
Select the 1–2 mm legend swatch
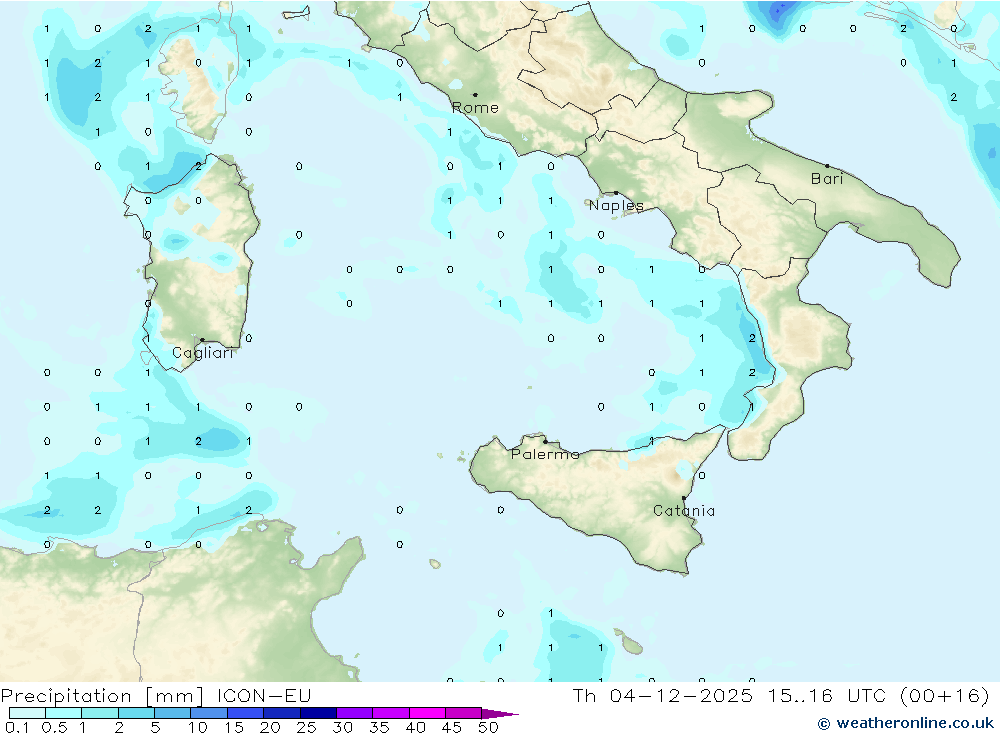100,713
